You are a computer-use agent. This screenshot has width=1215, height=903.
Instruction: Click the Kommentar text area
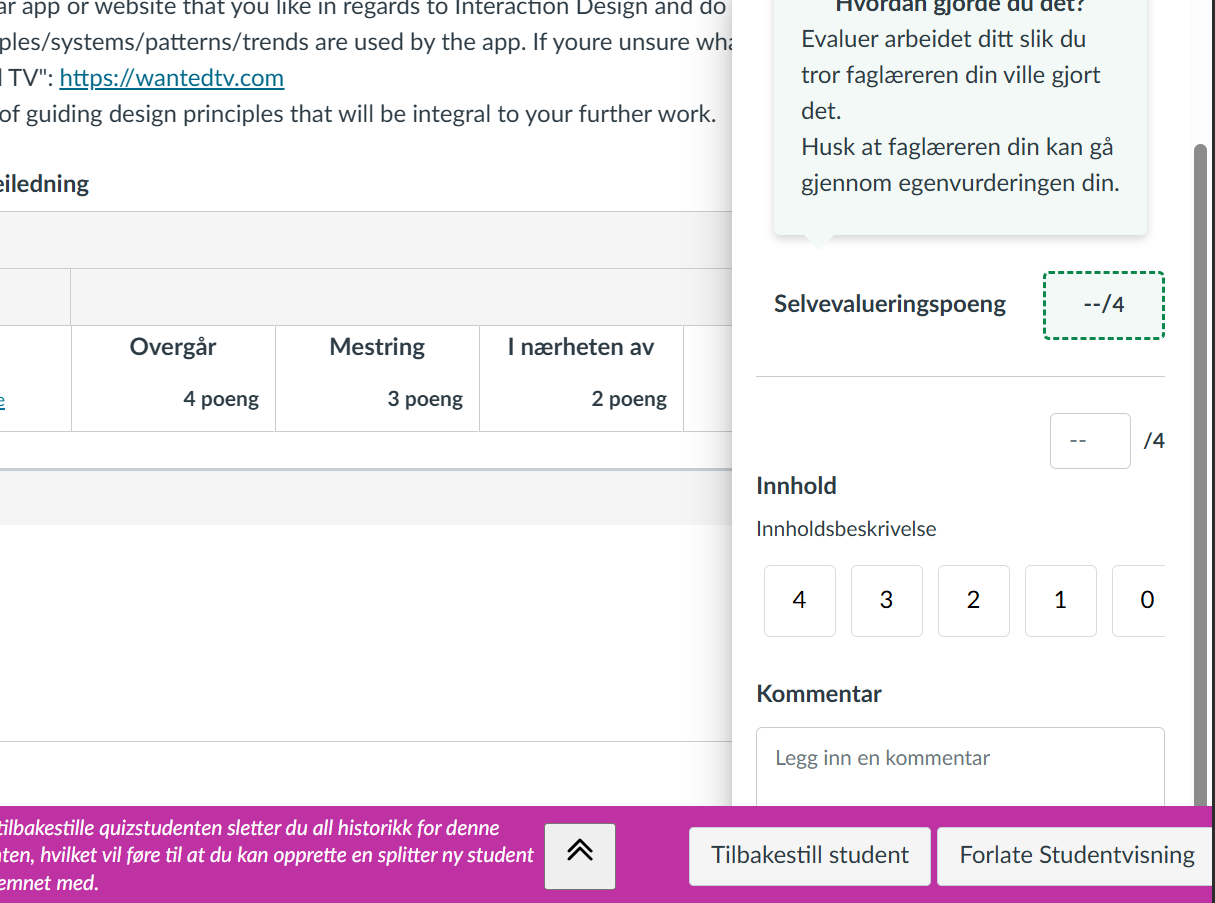pos(960,768)
